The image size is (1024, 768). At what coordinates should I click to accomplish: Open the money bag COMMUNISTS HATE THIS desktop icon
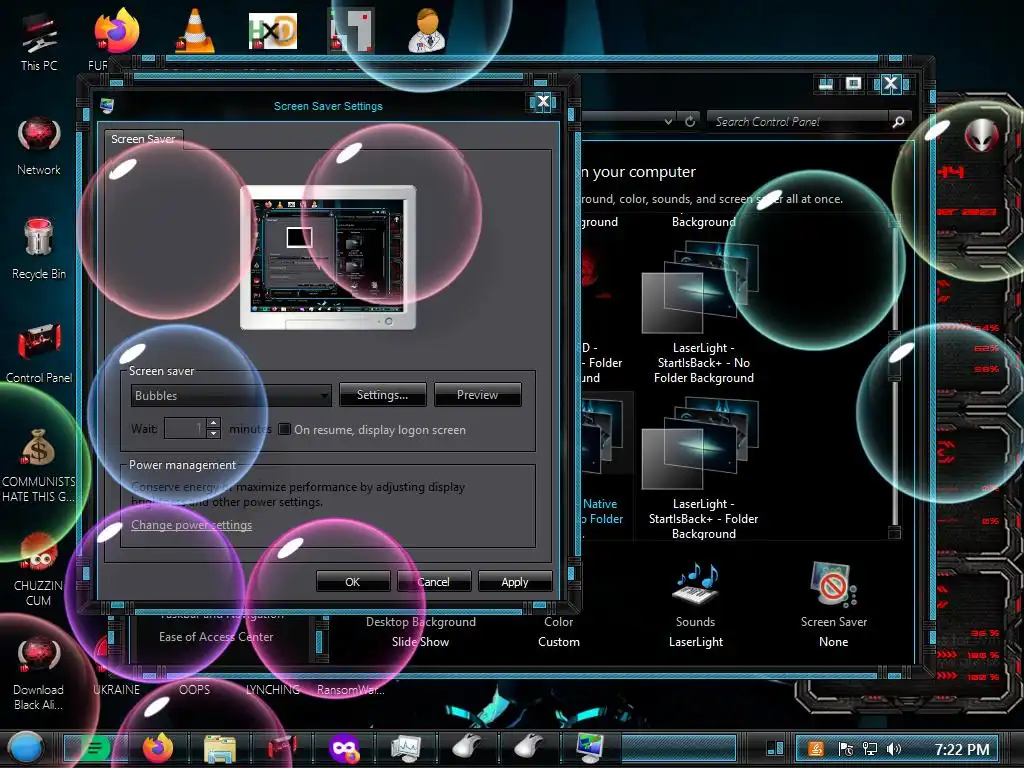point(39,465)
